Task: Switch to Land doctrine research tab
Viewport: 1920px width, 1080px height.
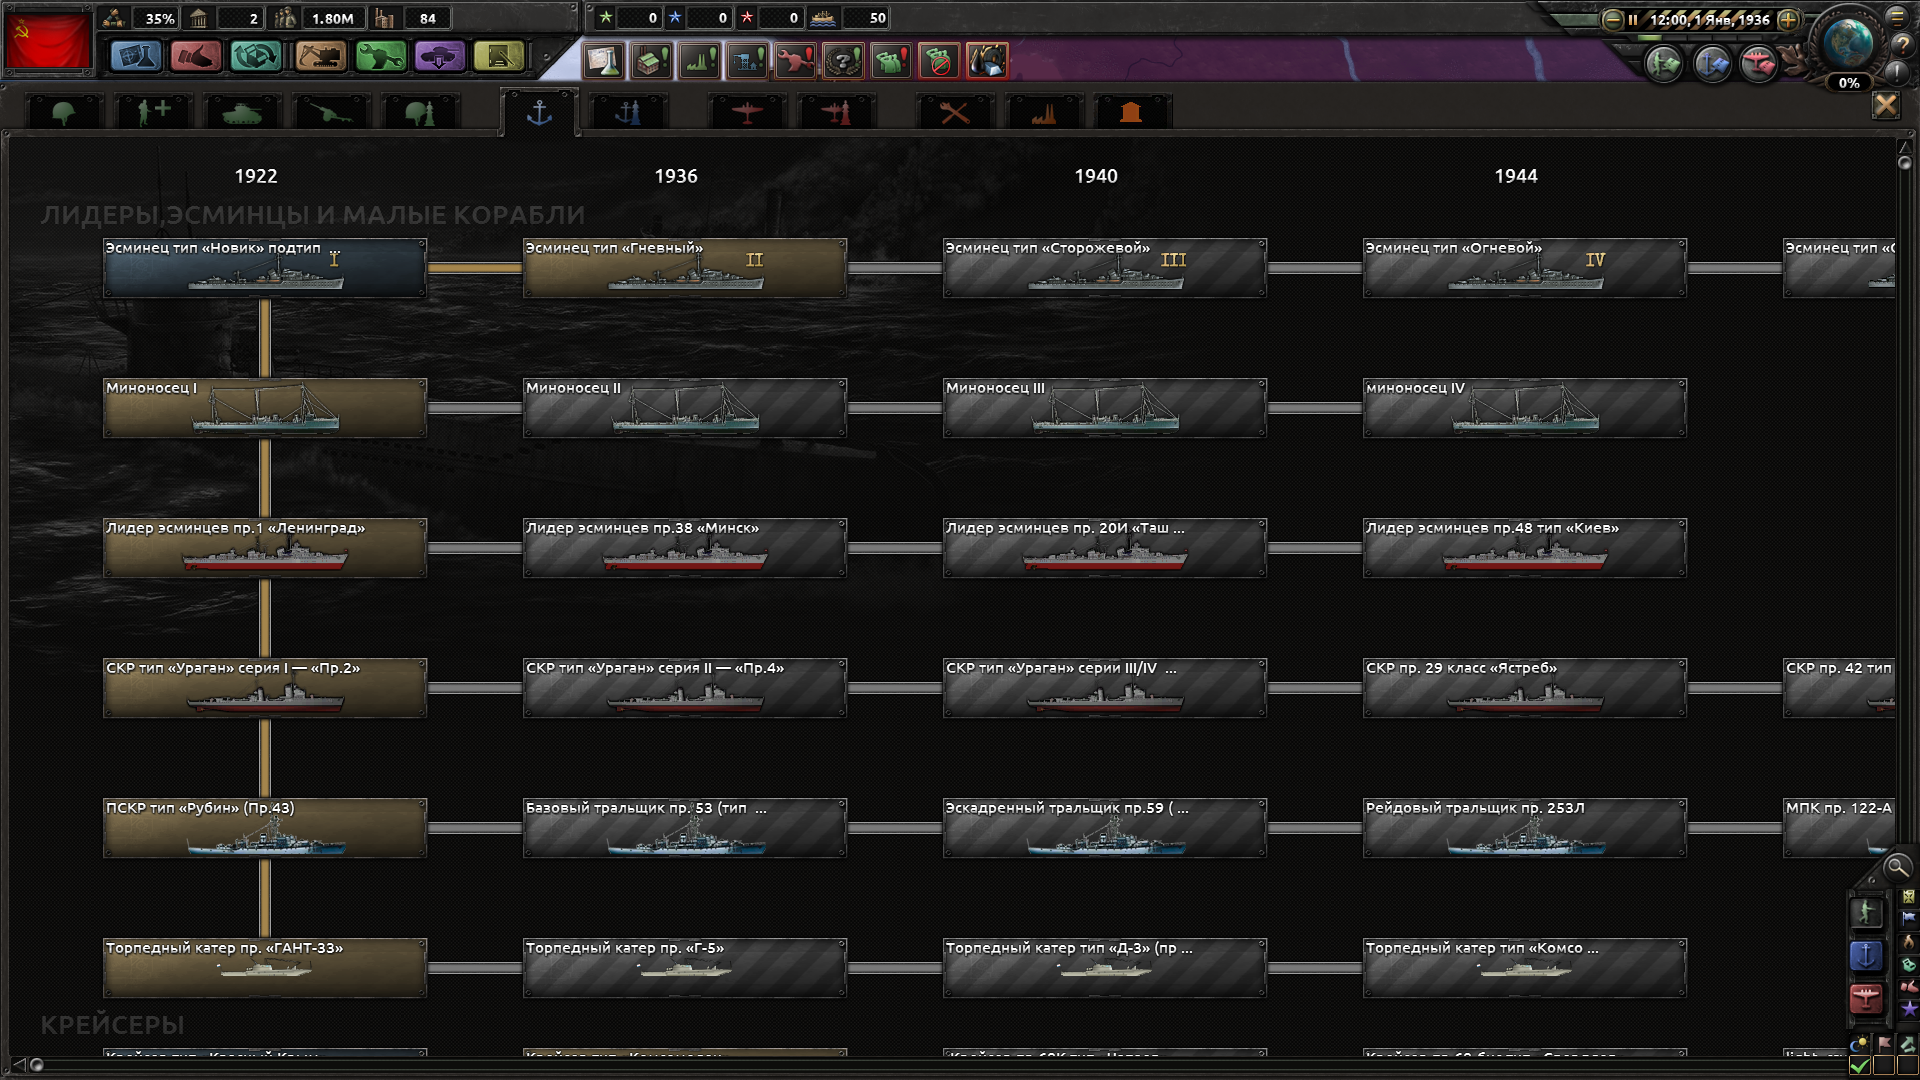Action: pos(421,113)
